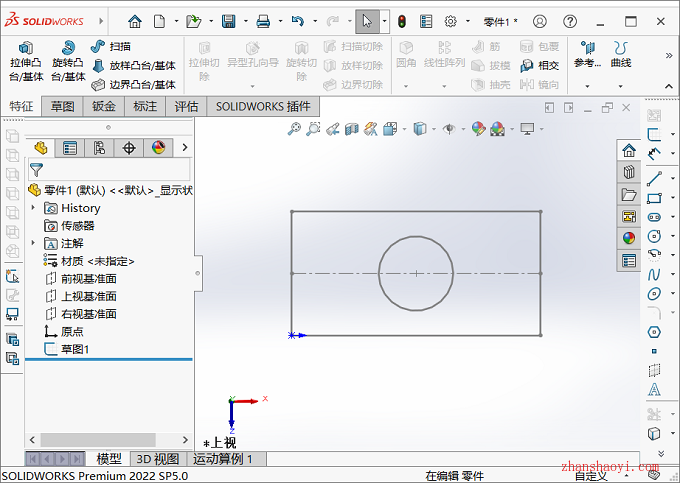680x483 pixels.
Task: Switch to the 3D 视图 bottom tab
Action: click(158, 459)
